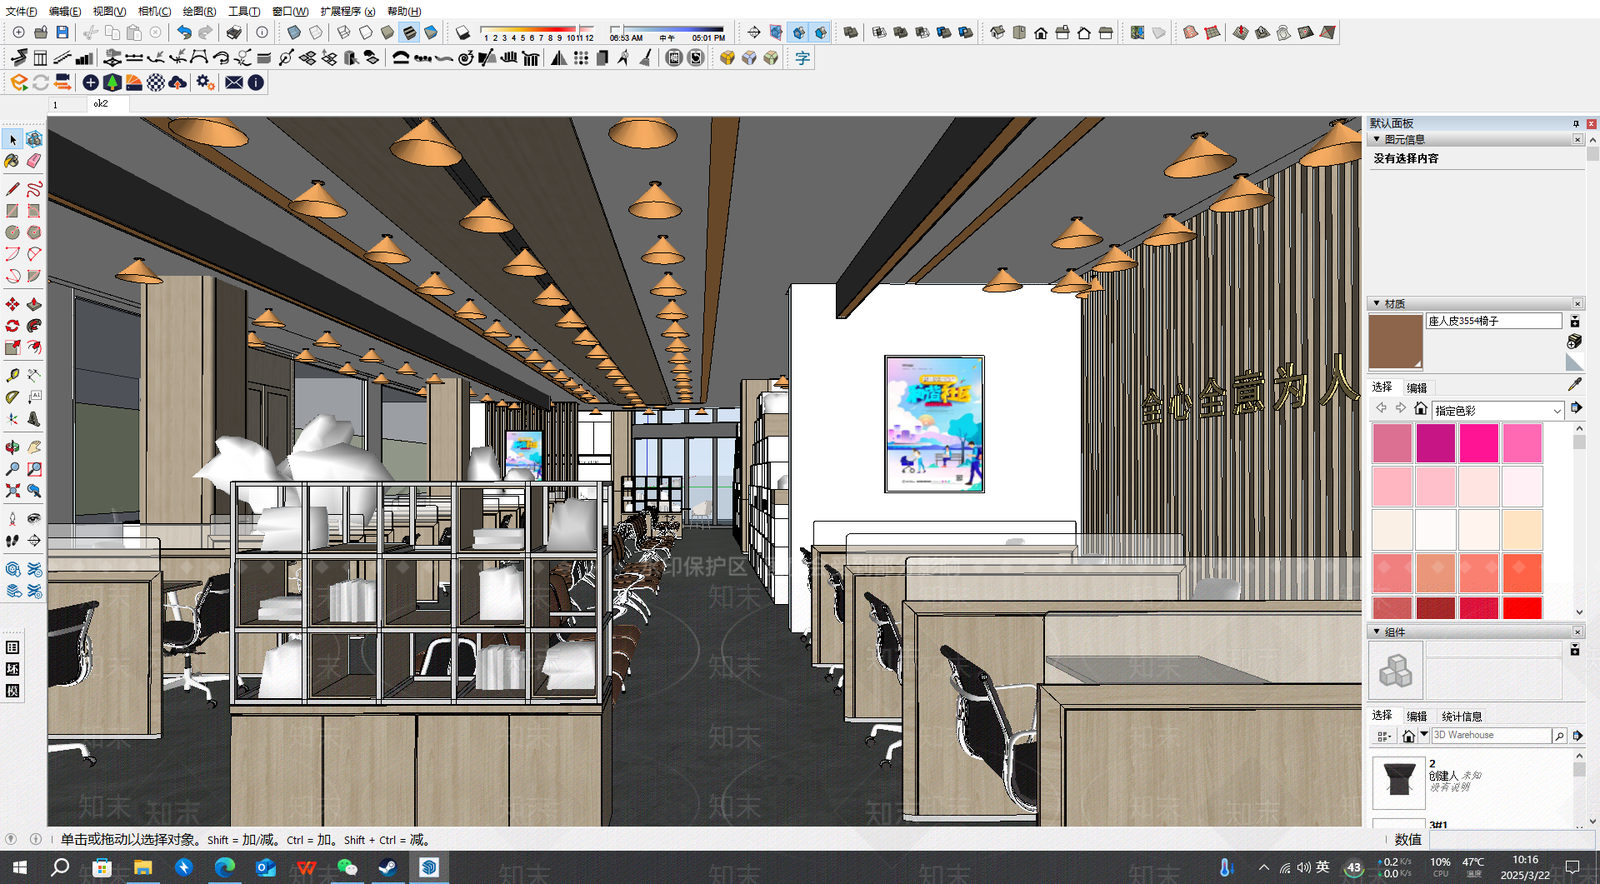Toggle shadows display button
The image size is (1600, 884).
coord(462,32)
